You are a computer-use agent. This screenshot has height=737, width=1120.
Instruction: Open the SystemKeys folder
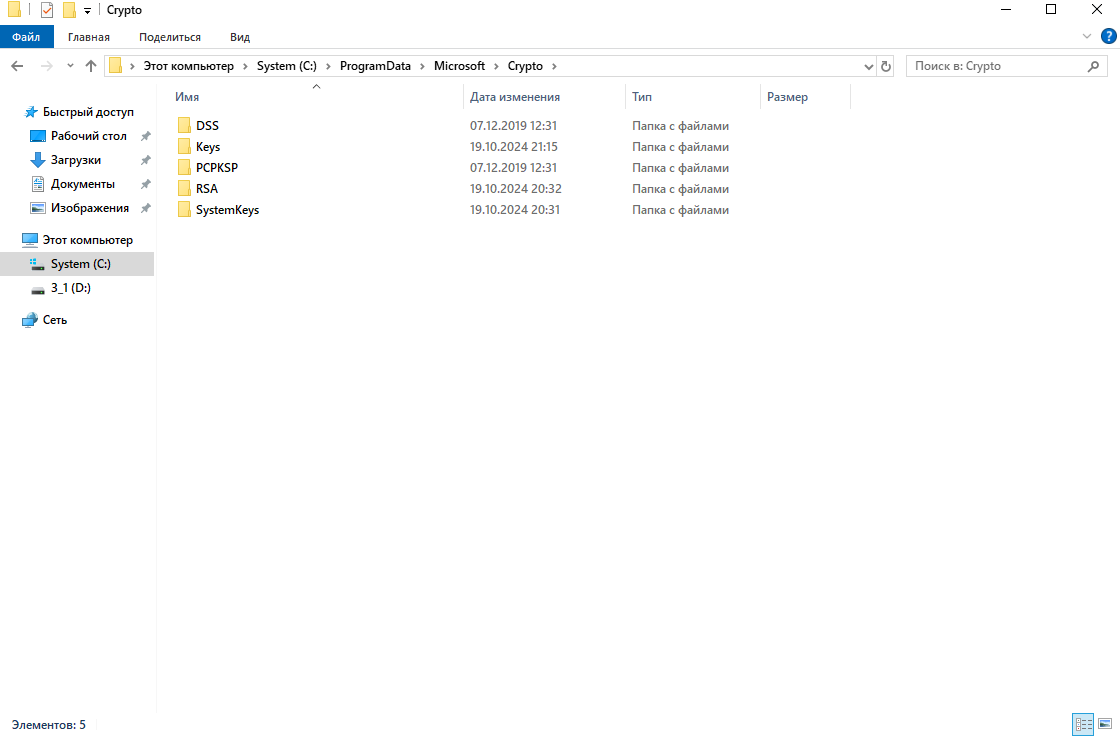(x=228, y=209)
